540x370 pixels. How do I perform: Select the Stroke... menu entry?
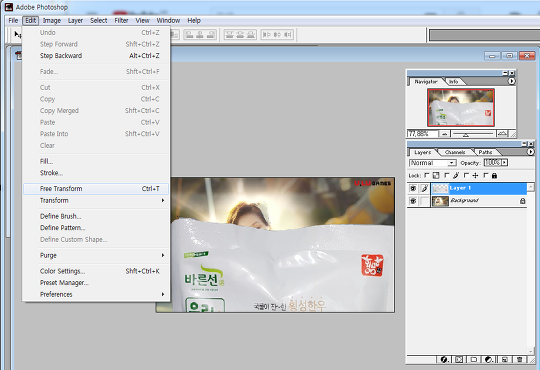click(x=96, y=173)
